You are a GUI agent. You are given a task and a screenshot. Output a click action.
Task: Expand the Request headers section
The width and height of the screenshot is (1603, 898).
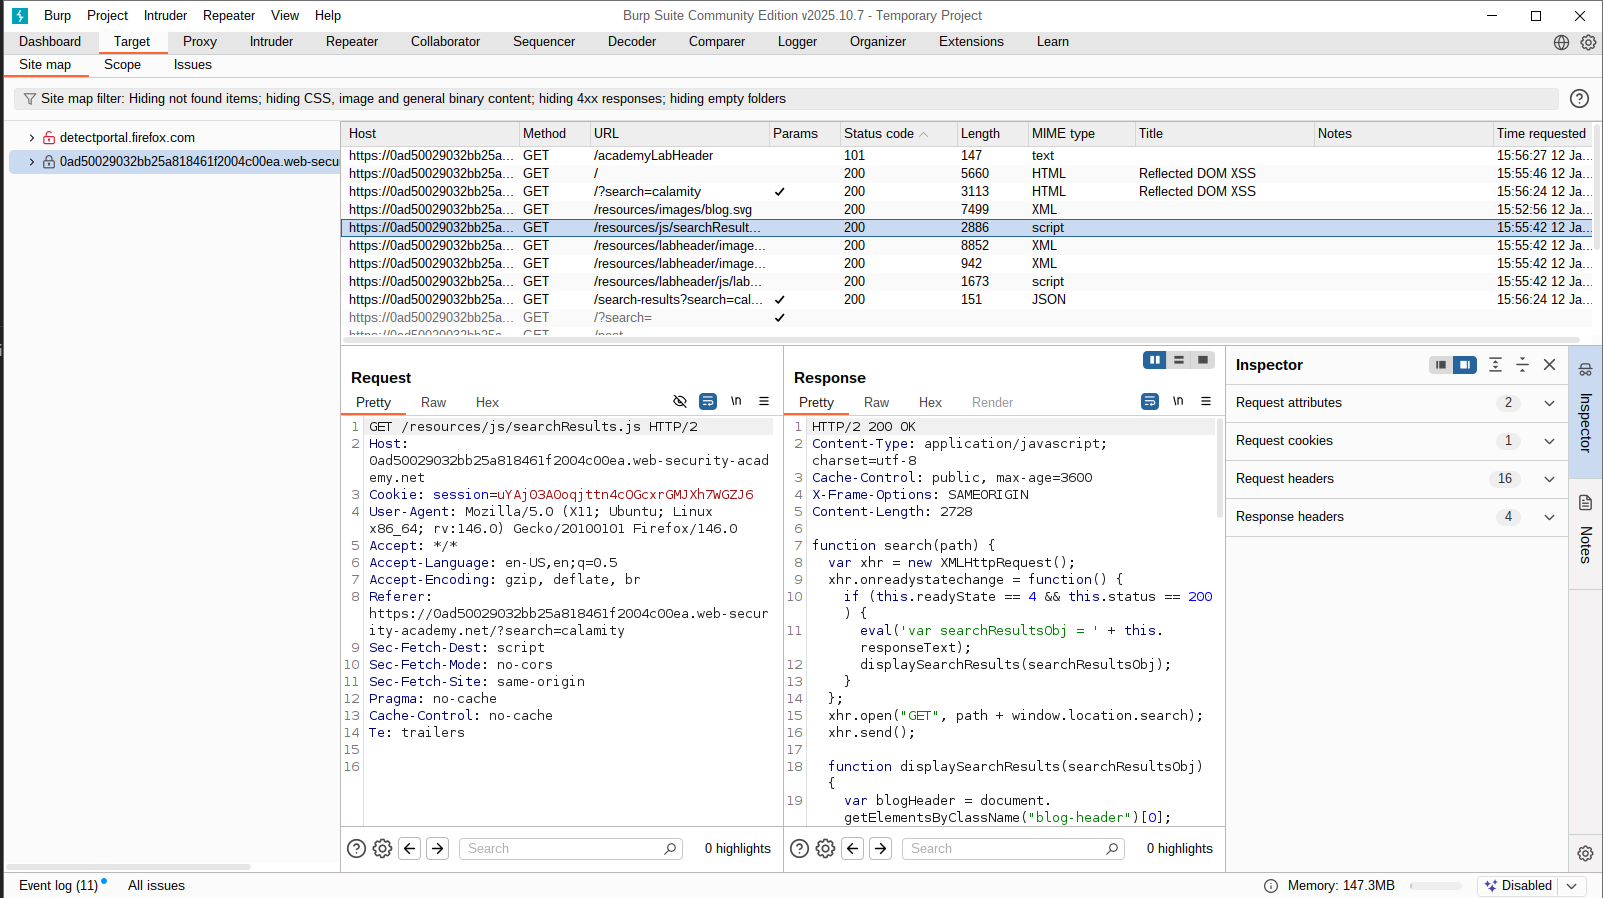(1549, 479)
